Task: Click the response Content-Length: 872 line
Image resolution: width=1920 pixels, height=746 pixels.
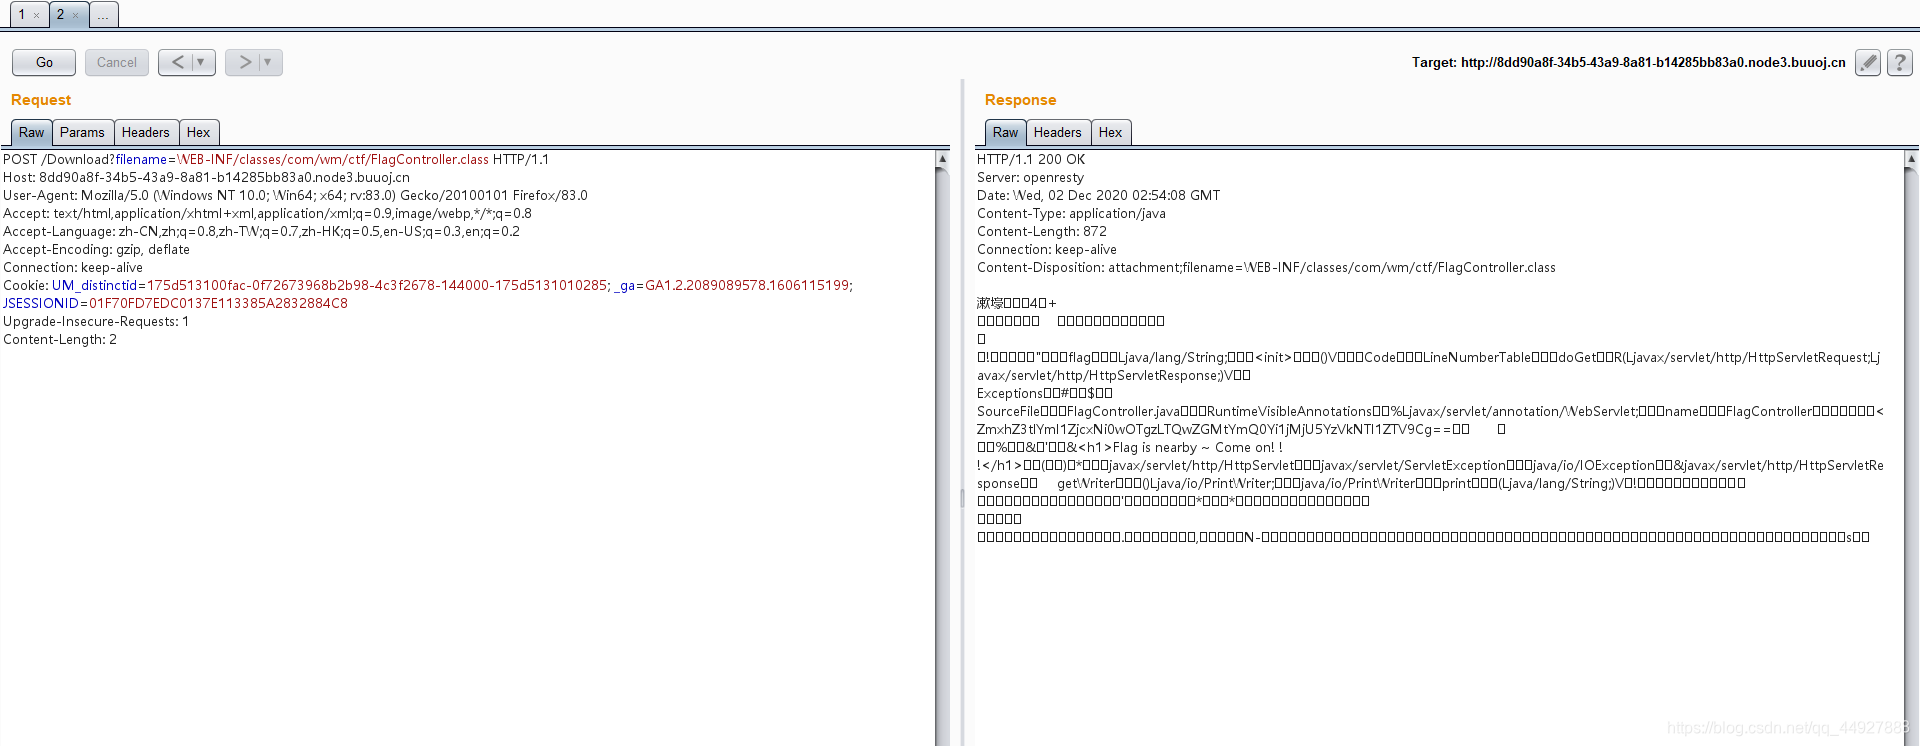Action: 1042,231
